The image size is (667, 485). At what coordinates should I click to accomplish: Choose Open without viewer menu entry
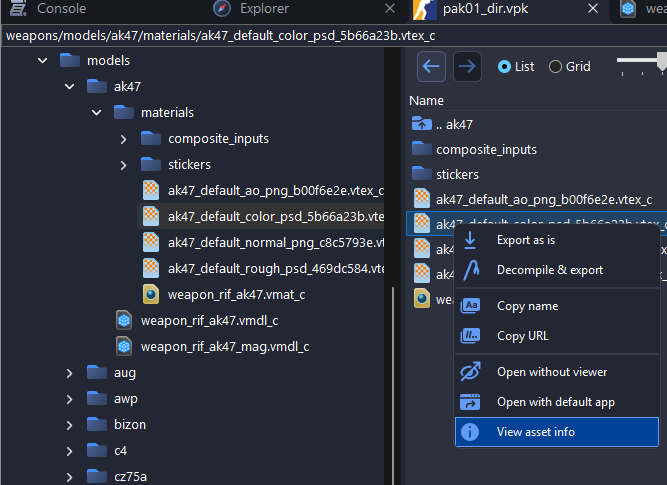pos(557,372)
